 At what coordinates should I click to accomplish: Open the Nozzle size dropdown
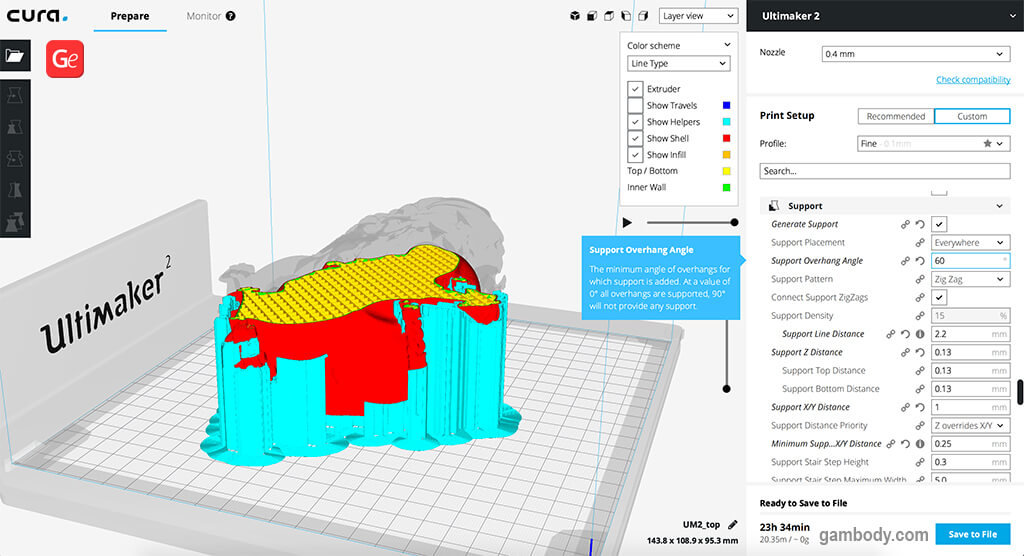[x=914, y=54]
